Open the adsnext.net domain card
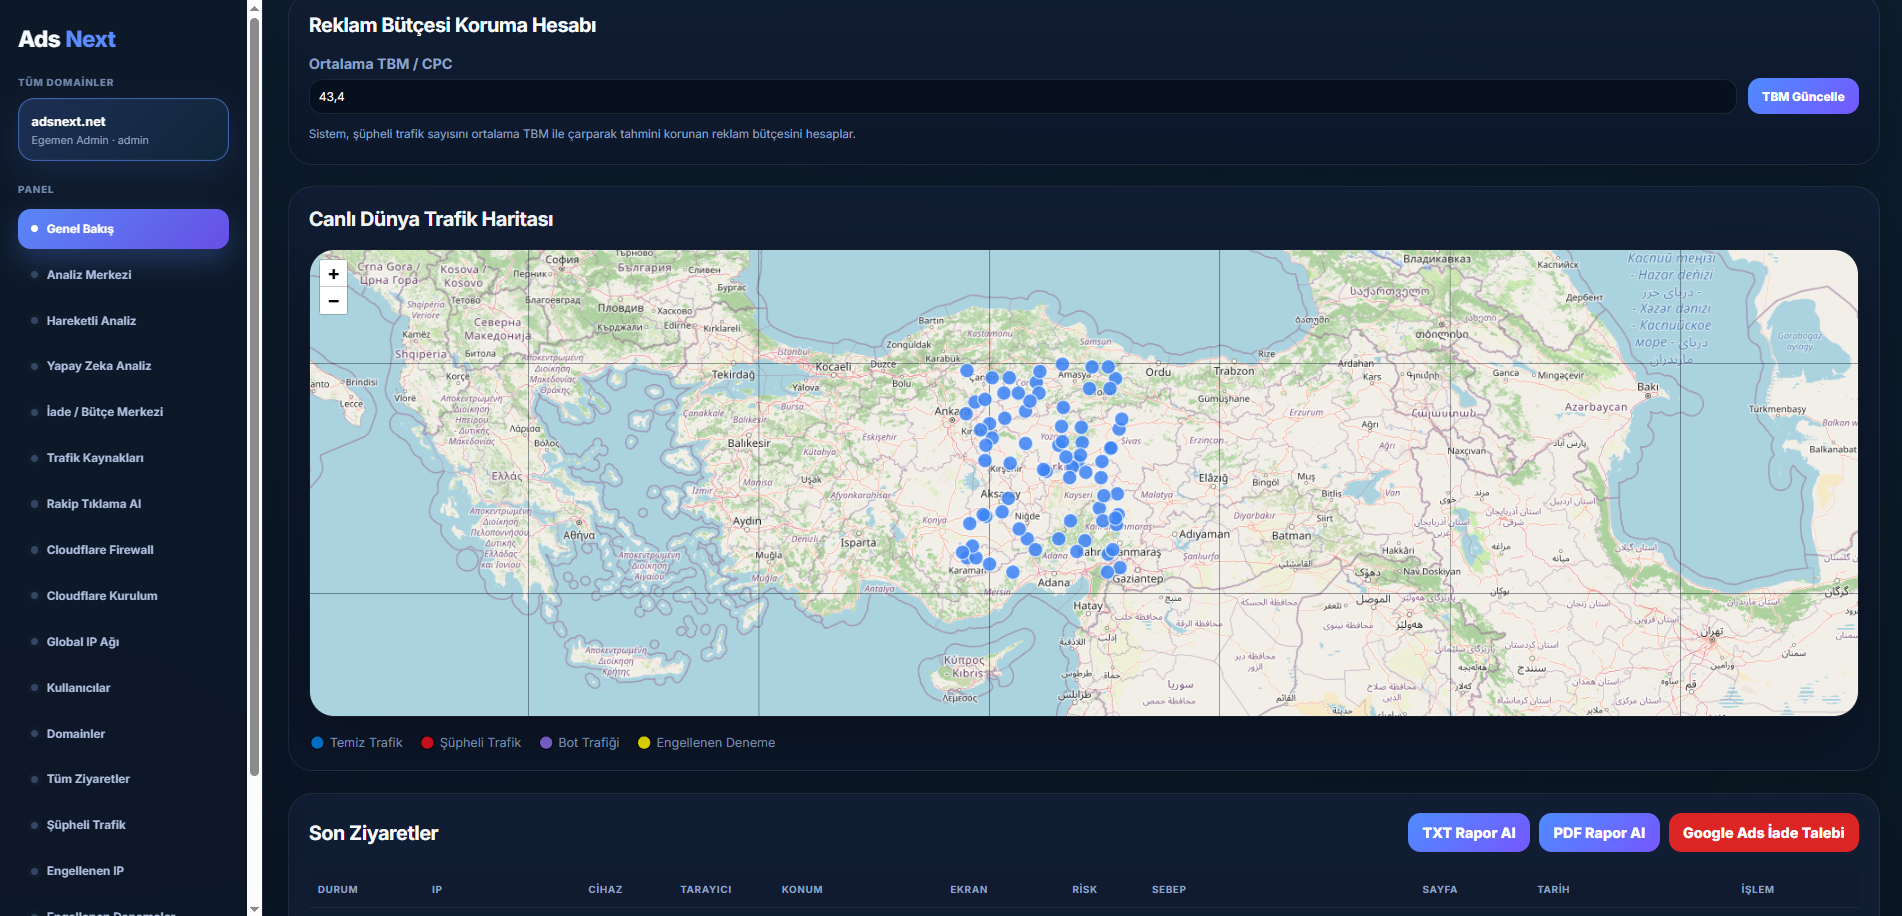This screenshot has width=1902, height=916. point(123,129)
